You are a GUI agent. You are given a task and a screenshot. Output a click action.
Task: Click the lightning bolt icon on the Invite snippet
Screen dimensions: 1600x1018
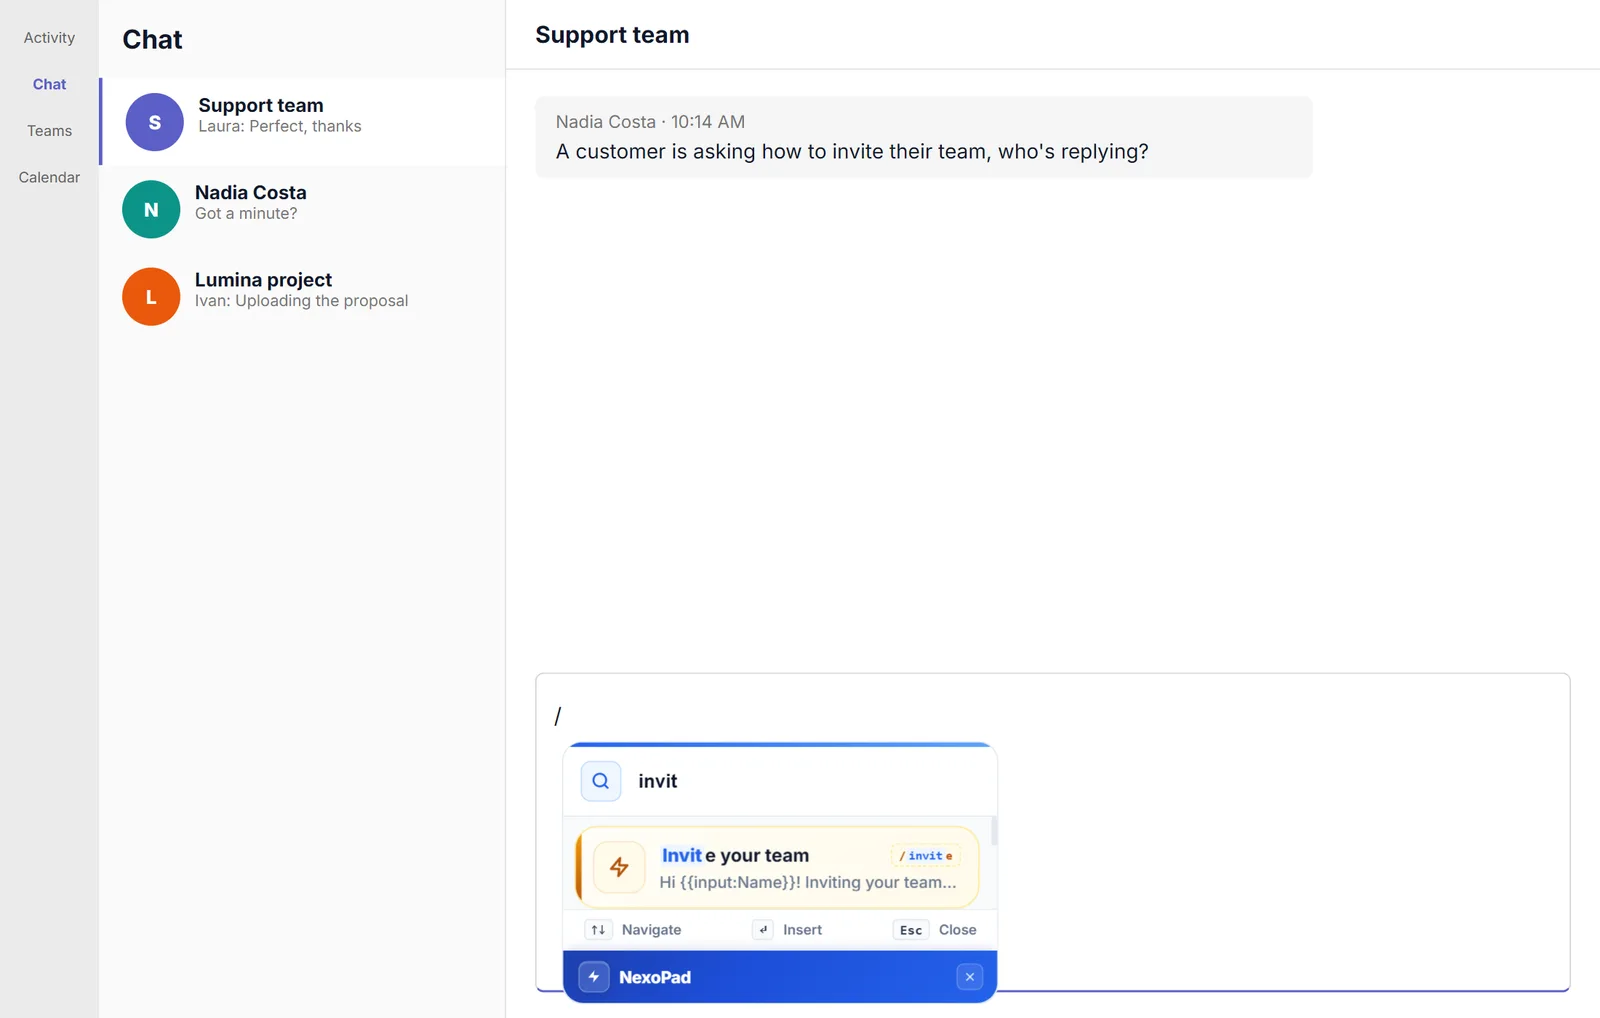[619, 867]
